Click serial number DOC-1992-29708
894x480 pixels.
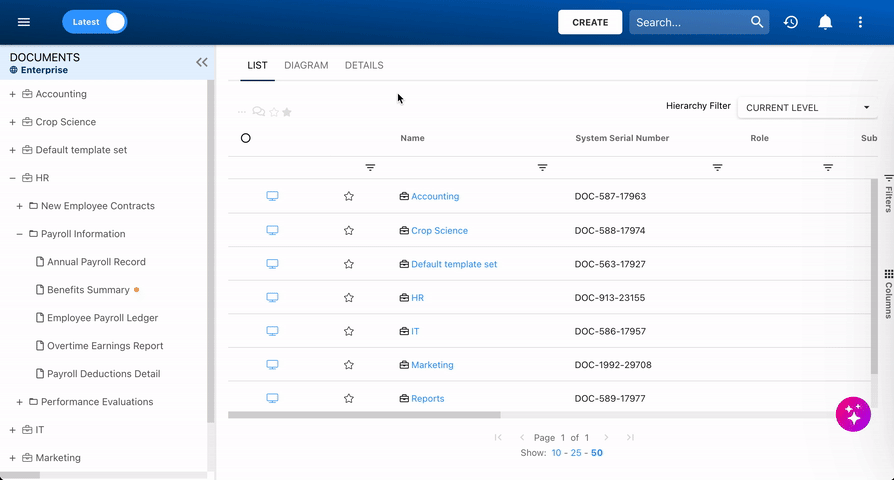tap(613, 365)
